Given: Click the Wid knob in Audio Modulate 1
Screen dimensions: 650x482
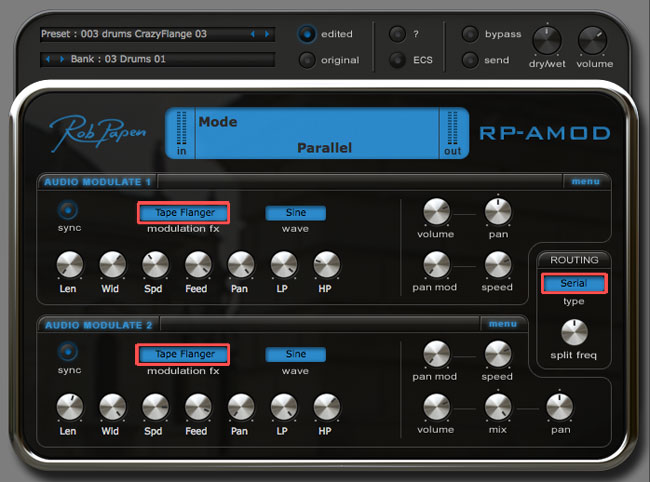Looking at the screenshot, I should click(x=112, y=264).
